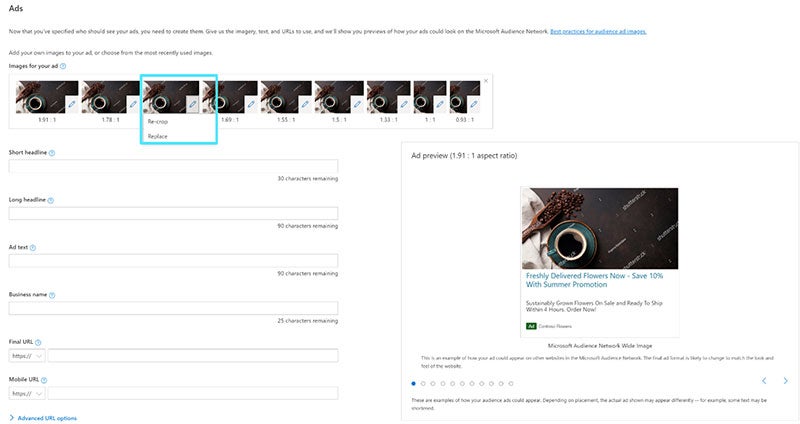800x424 pixels.
Task: Select the first filled preview carousel dot
Action: click(413, 384)
